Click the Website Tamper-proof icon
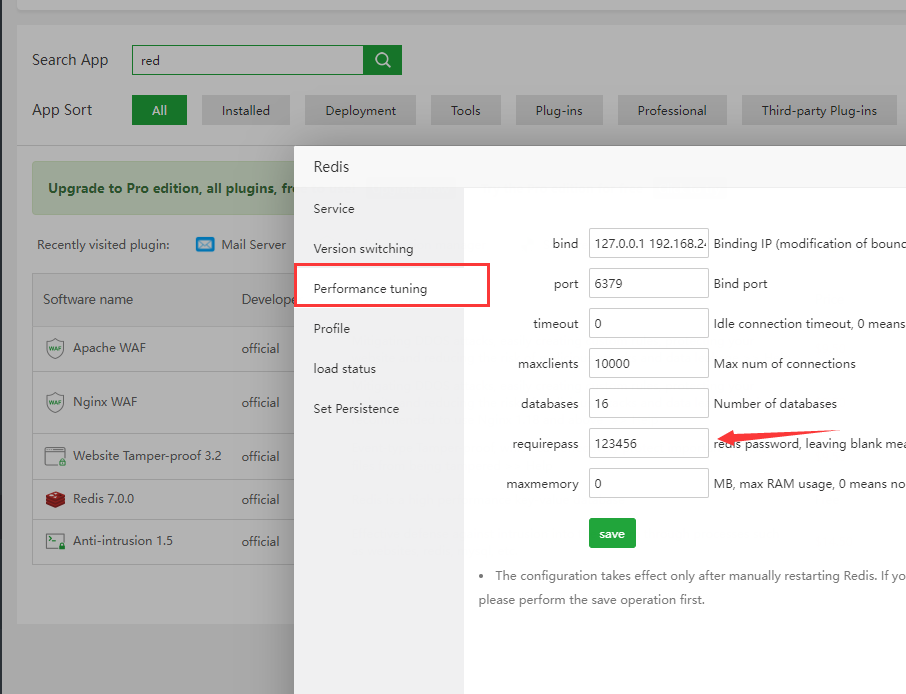The height and width of the screenshot is (694, 906). coord(55,456)
